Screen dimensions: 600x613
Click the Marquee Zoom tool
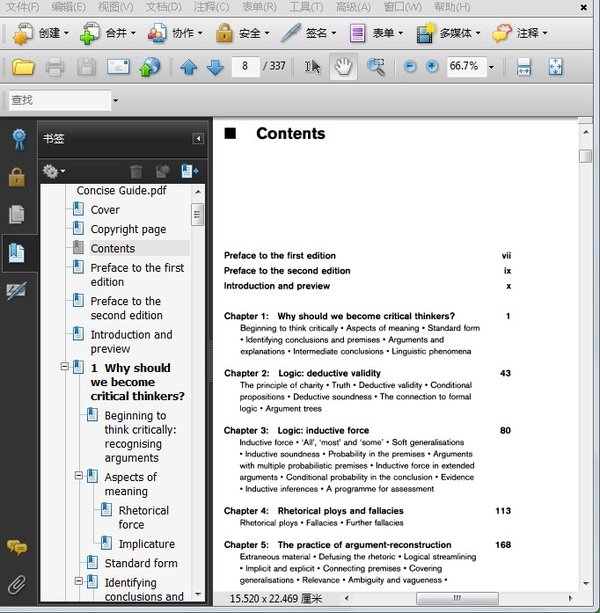click(376, 67)
